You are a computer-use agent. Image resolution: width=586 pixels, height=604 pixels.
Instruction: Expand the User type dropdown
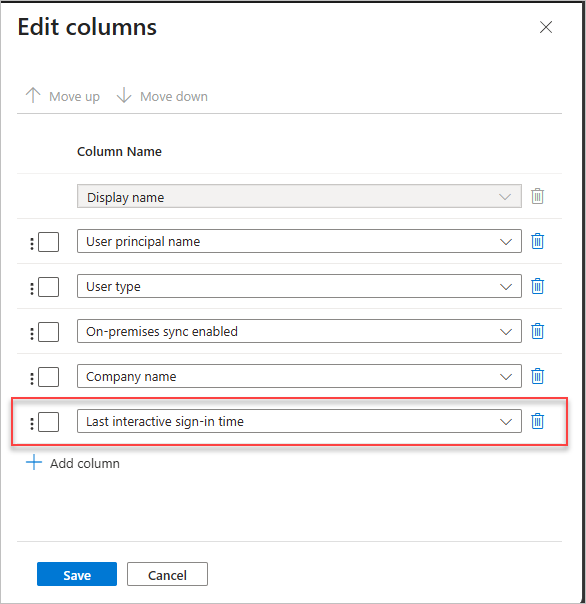(299, 286)
